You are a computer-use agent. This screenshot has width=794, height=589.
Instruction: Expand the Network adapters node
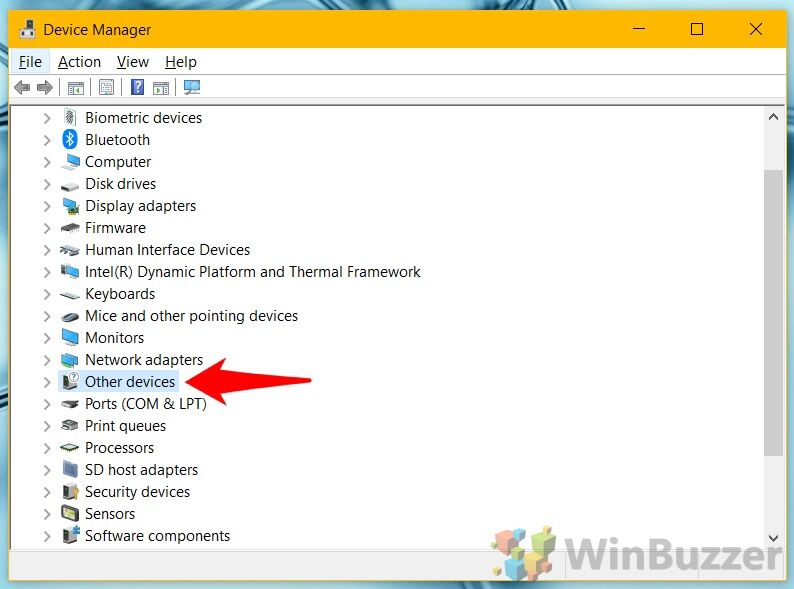point(47,360)
